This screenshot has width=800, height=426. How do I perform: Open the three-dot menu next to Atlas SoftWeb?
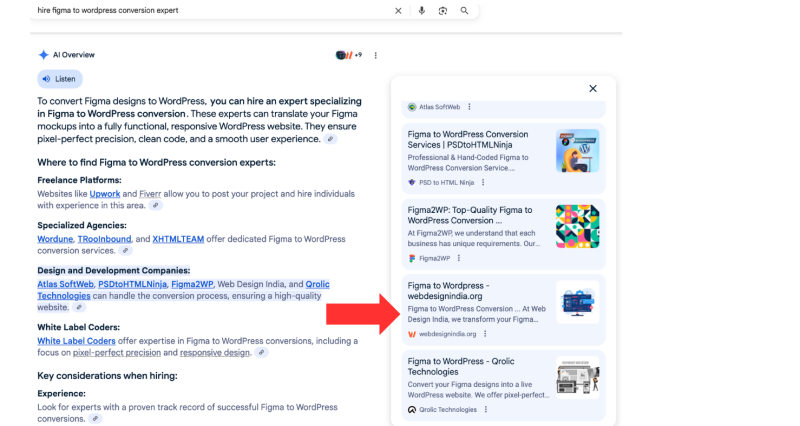coord(469,107)
